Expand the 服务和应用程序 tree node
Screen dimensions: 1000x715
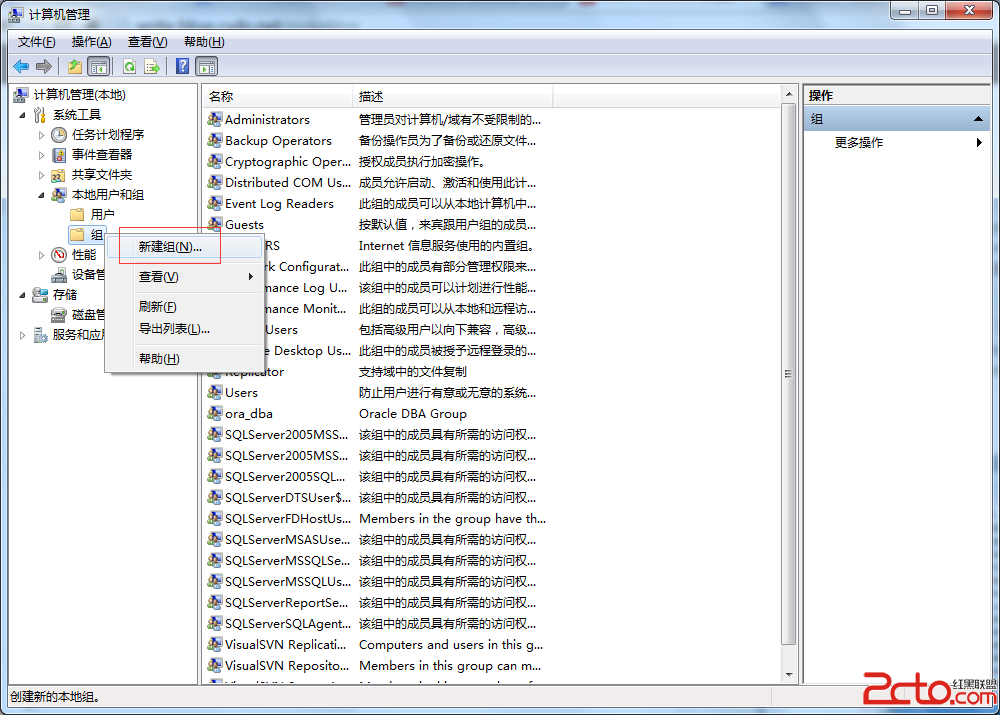[23, 335]
